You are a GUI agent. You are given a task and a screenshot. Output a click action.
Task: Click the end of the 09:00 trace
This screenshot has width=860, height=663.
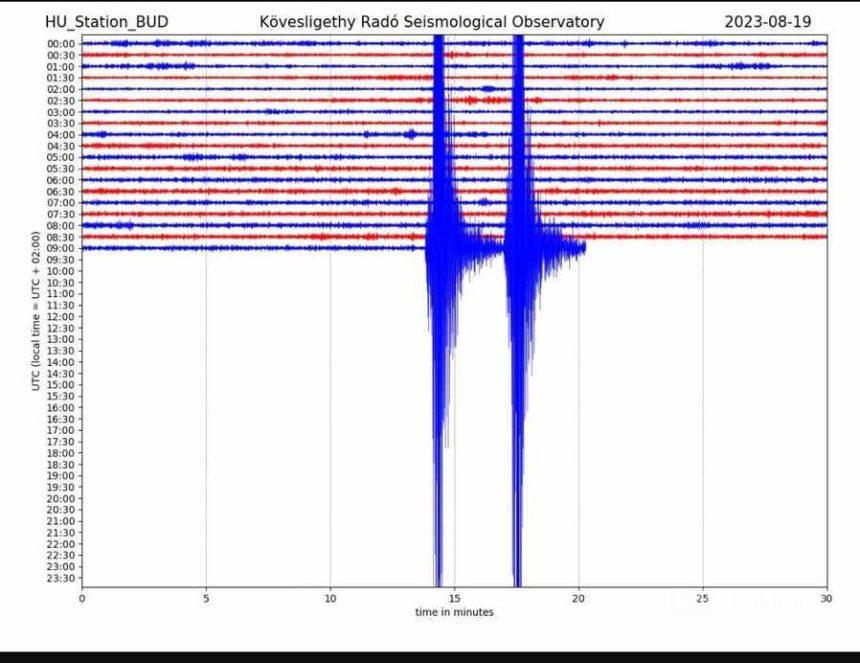pyautogui.click(x=585, y=248)
